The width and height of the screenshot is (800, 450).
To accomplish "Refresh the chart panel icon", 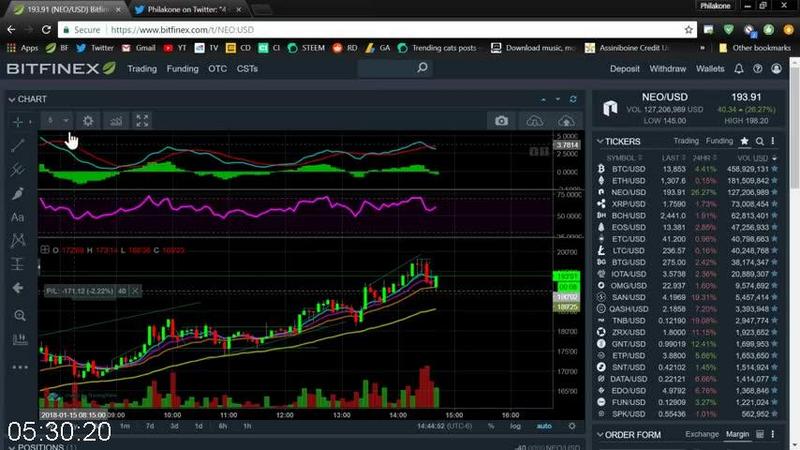I will pyautogui.click(x=573, y=99).
